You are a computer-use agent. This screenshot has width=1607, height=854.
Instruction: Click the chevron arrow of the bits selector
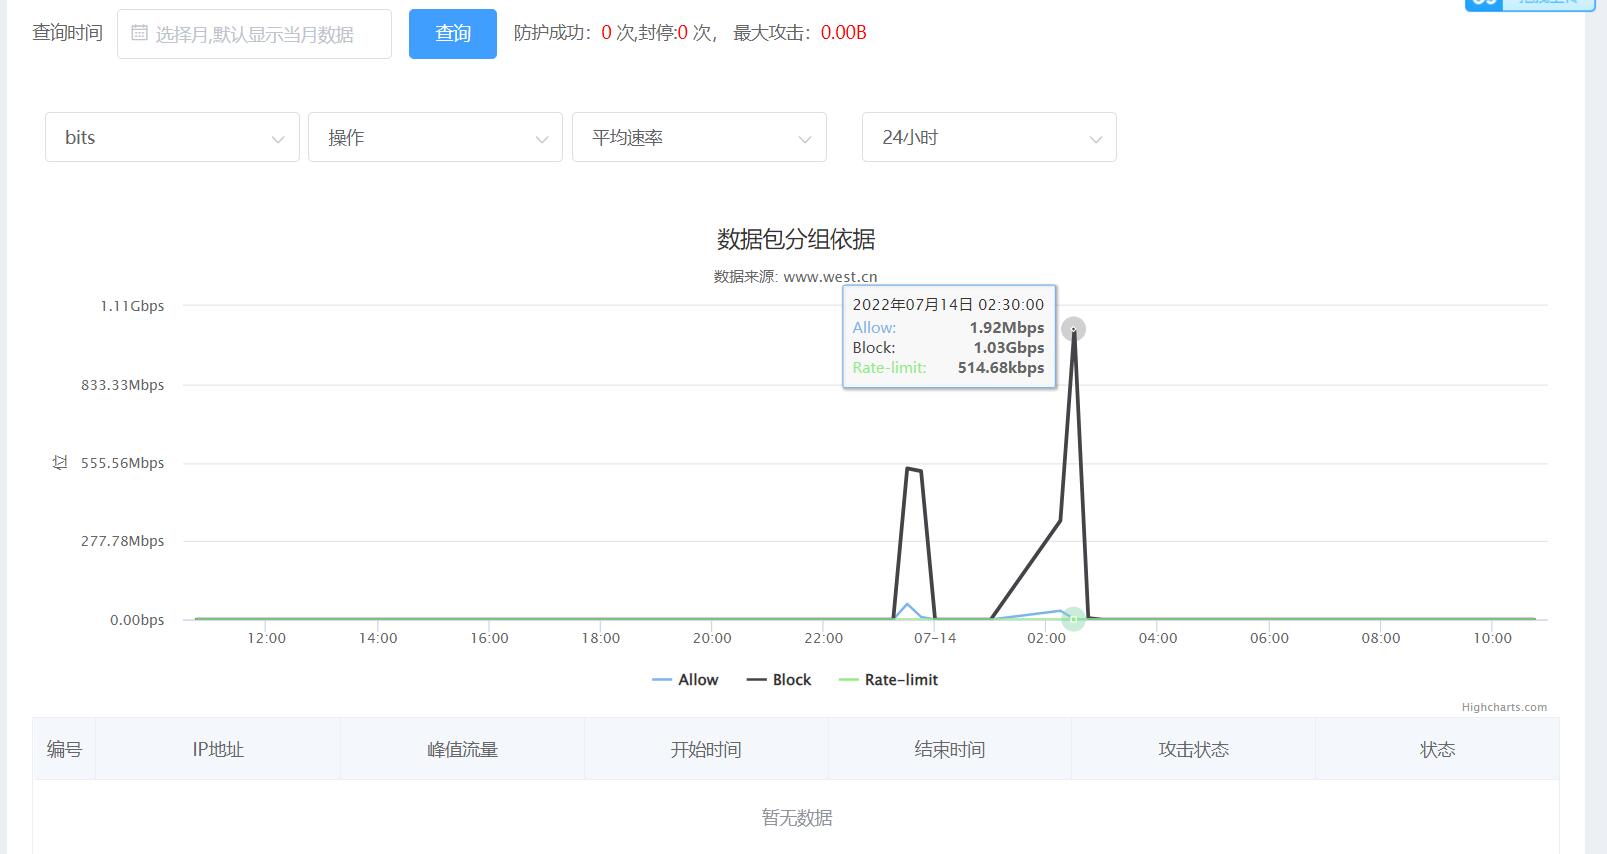pos(278,139)
